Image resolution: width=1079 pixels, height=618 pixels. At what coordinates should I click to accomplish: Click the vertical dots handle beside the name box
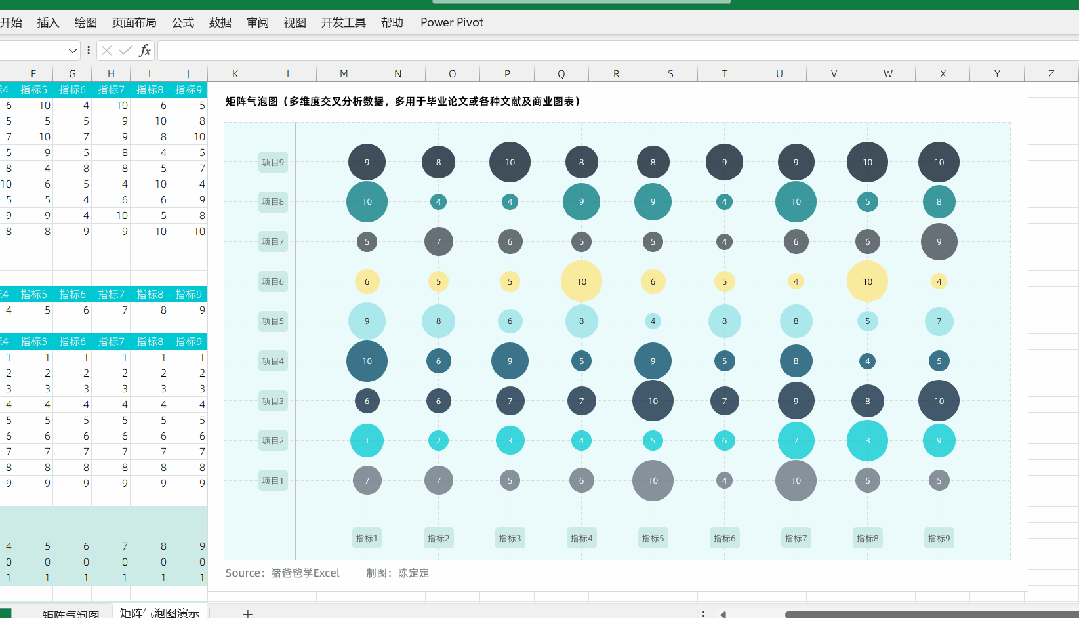89,50
